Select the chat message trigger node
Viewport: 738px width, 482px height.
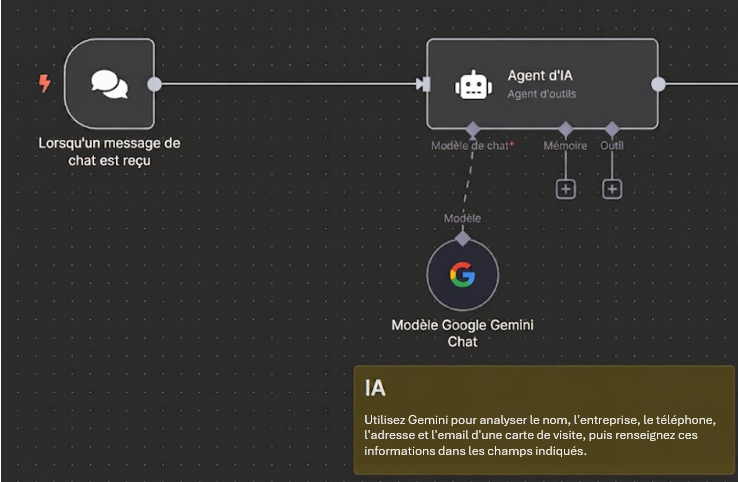109,84
